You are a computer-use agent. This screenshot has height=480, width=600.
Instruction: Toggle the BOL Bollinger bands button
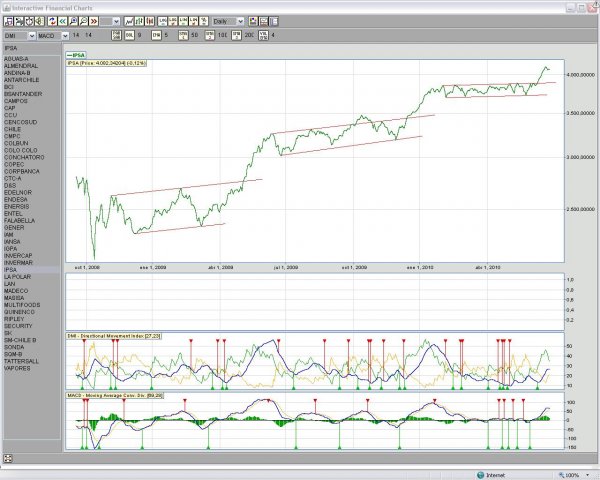point(130,35)
